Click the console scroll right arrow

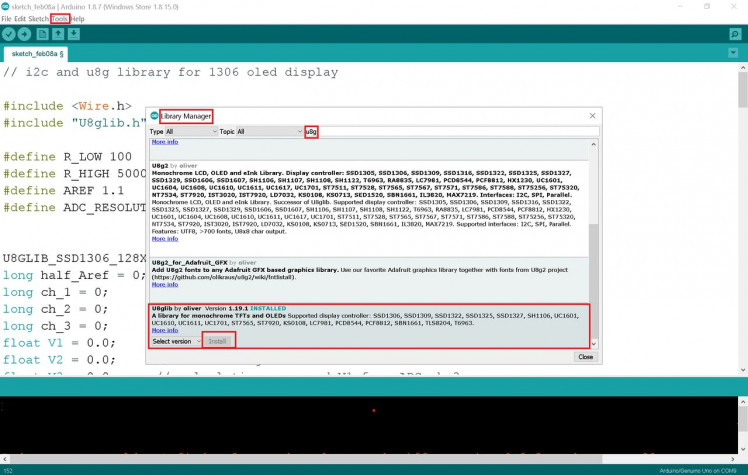click(733, 459)
